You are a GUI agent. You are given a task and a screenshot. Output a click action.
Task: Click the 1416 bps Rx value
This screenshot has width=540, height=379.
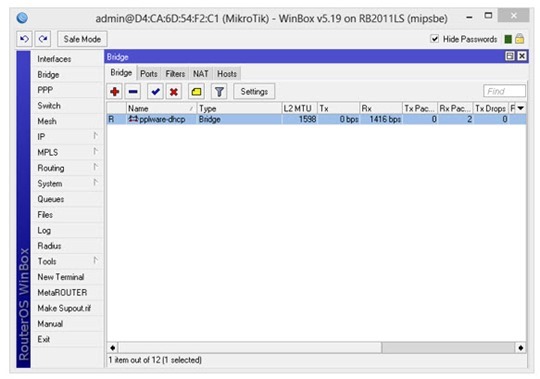(x=385, y=119)
